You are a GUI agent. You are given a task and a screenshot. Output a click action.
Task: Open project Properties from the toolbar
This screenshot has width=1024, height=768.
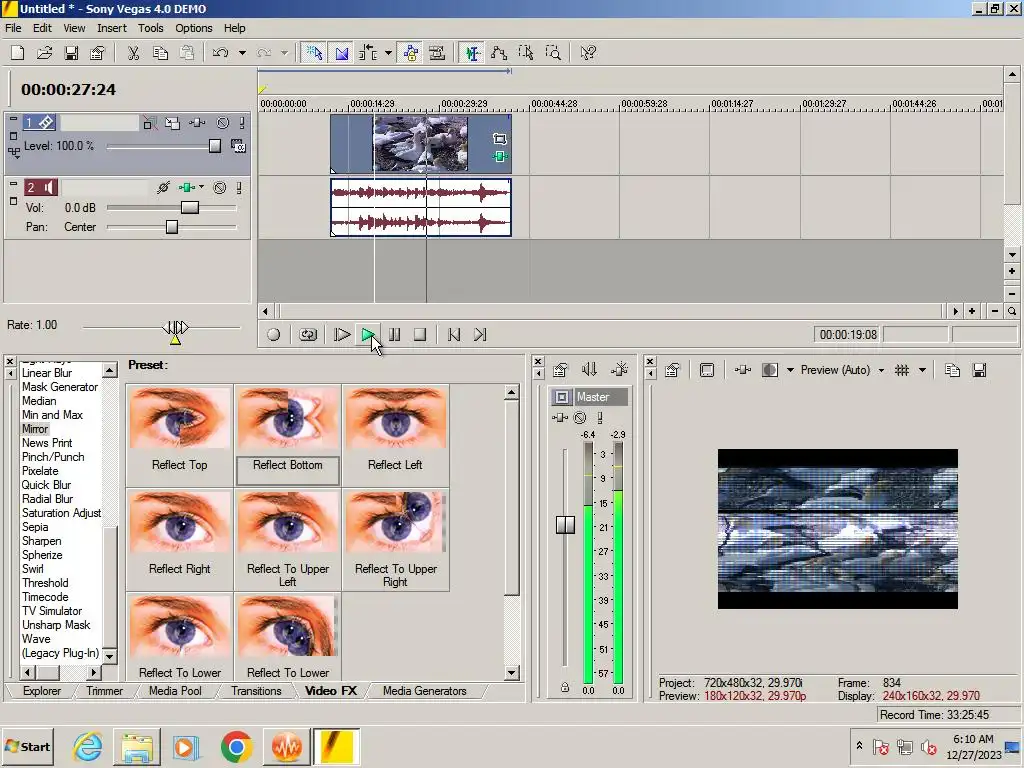coord(97,53)
